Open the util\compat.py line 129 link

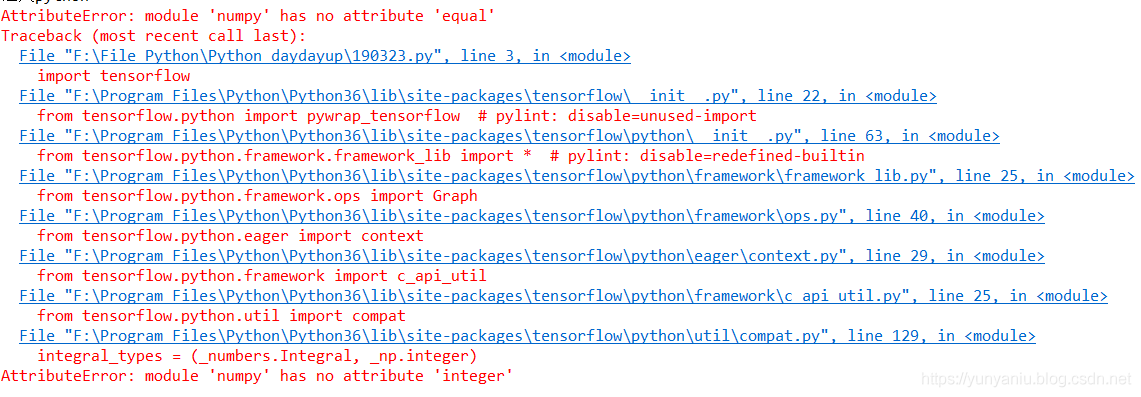[x=528, y=336]
